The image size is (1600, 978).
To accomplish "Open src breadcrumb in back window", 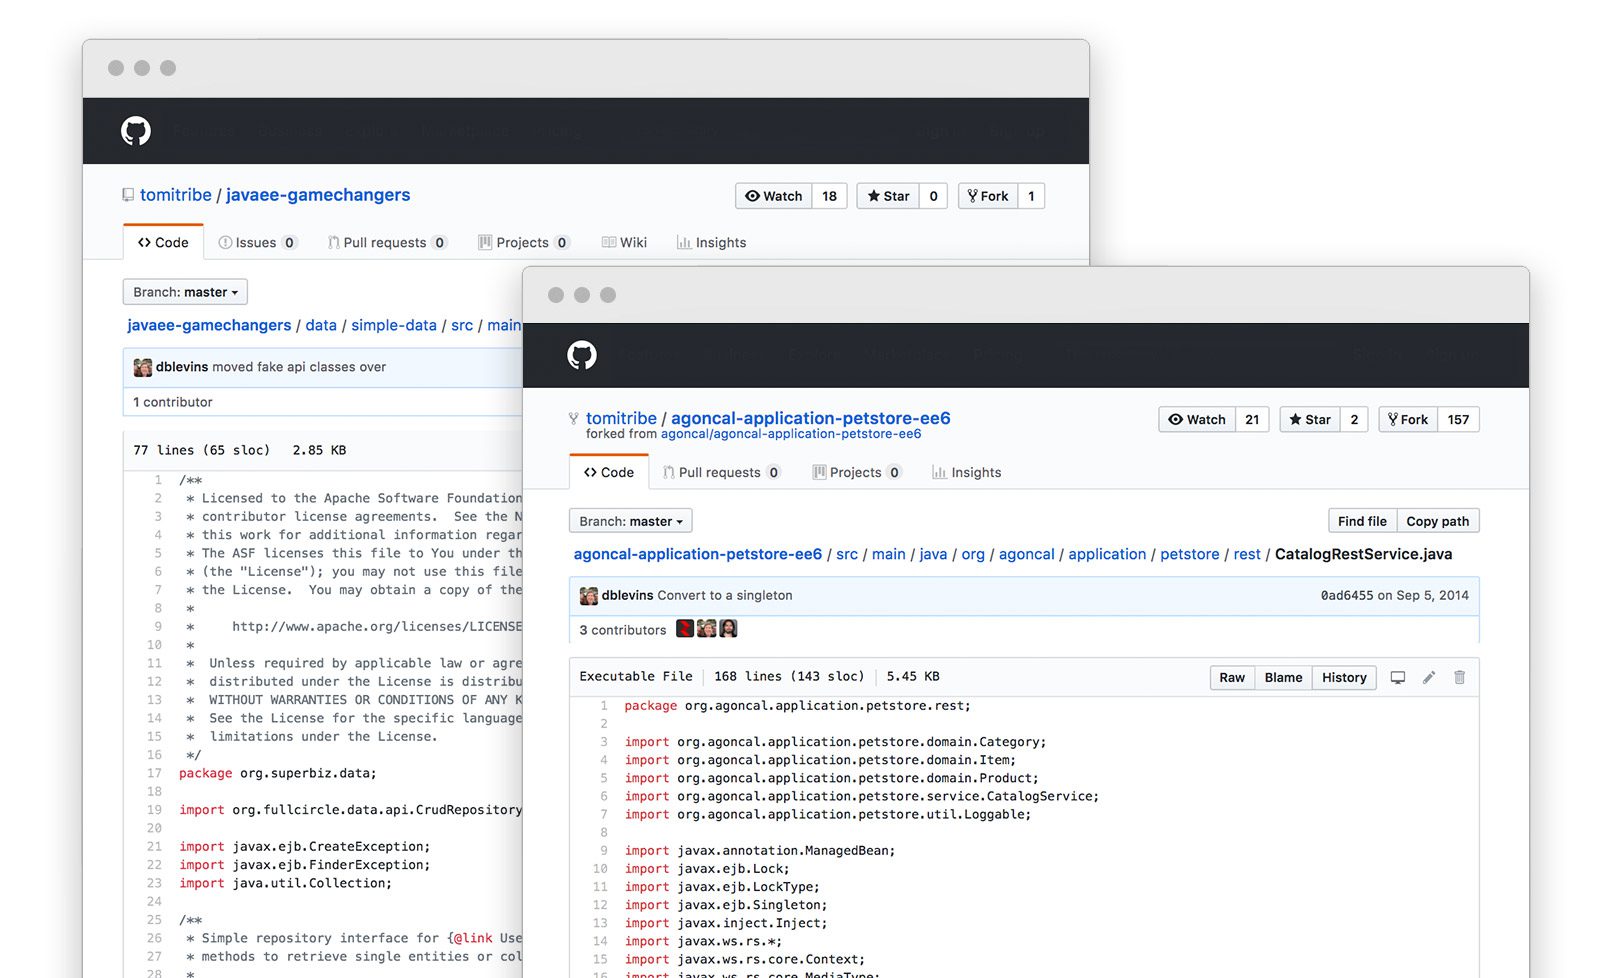I will point(462,325).
